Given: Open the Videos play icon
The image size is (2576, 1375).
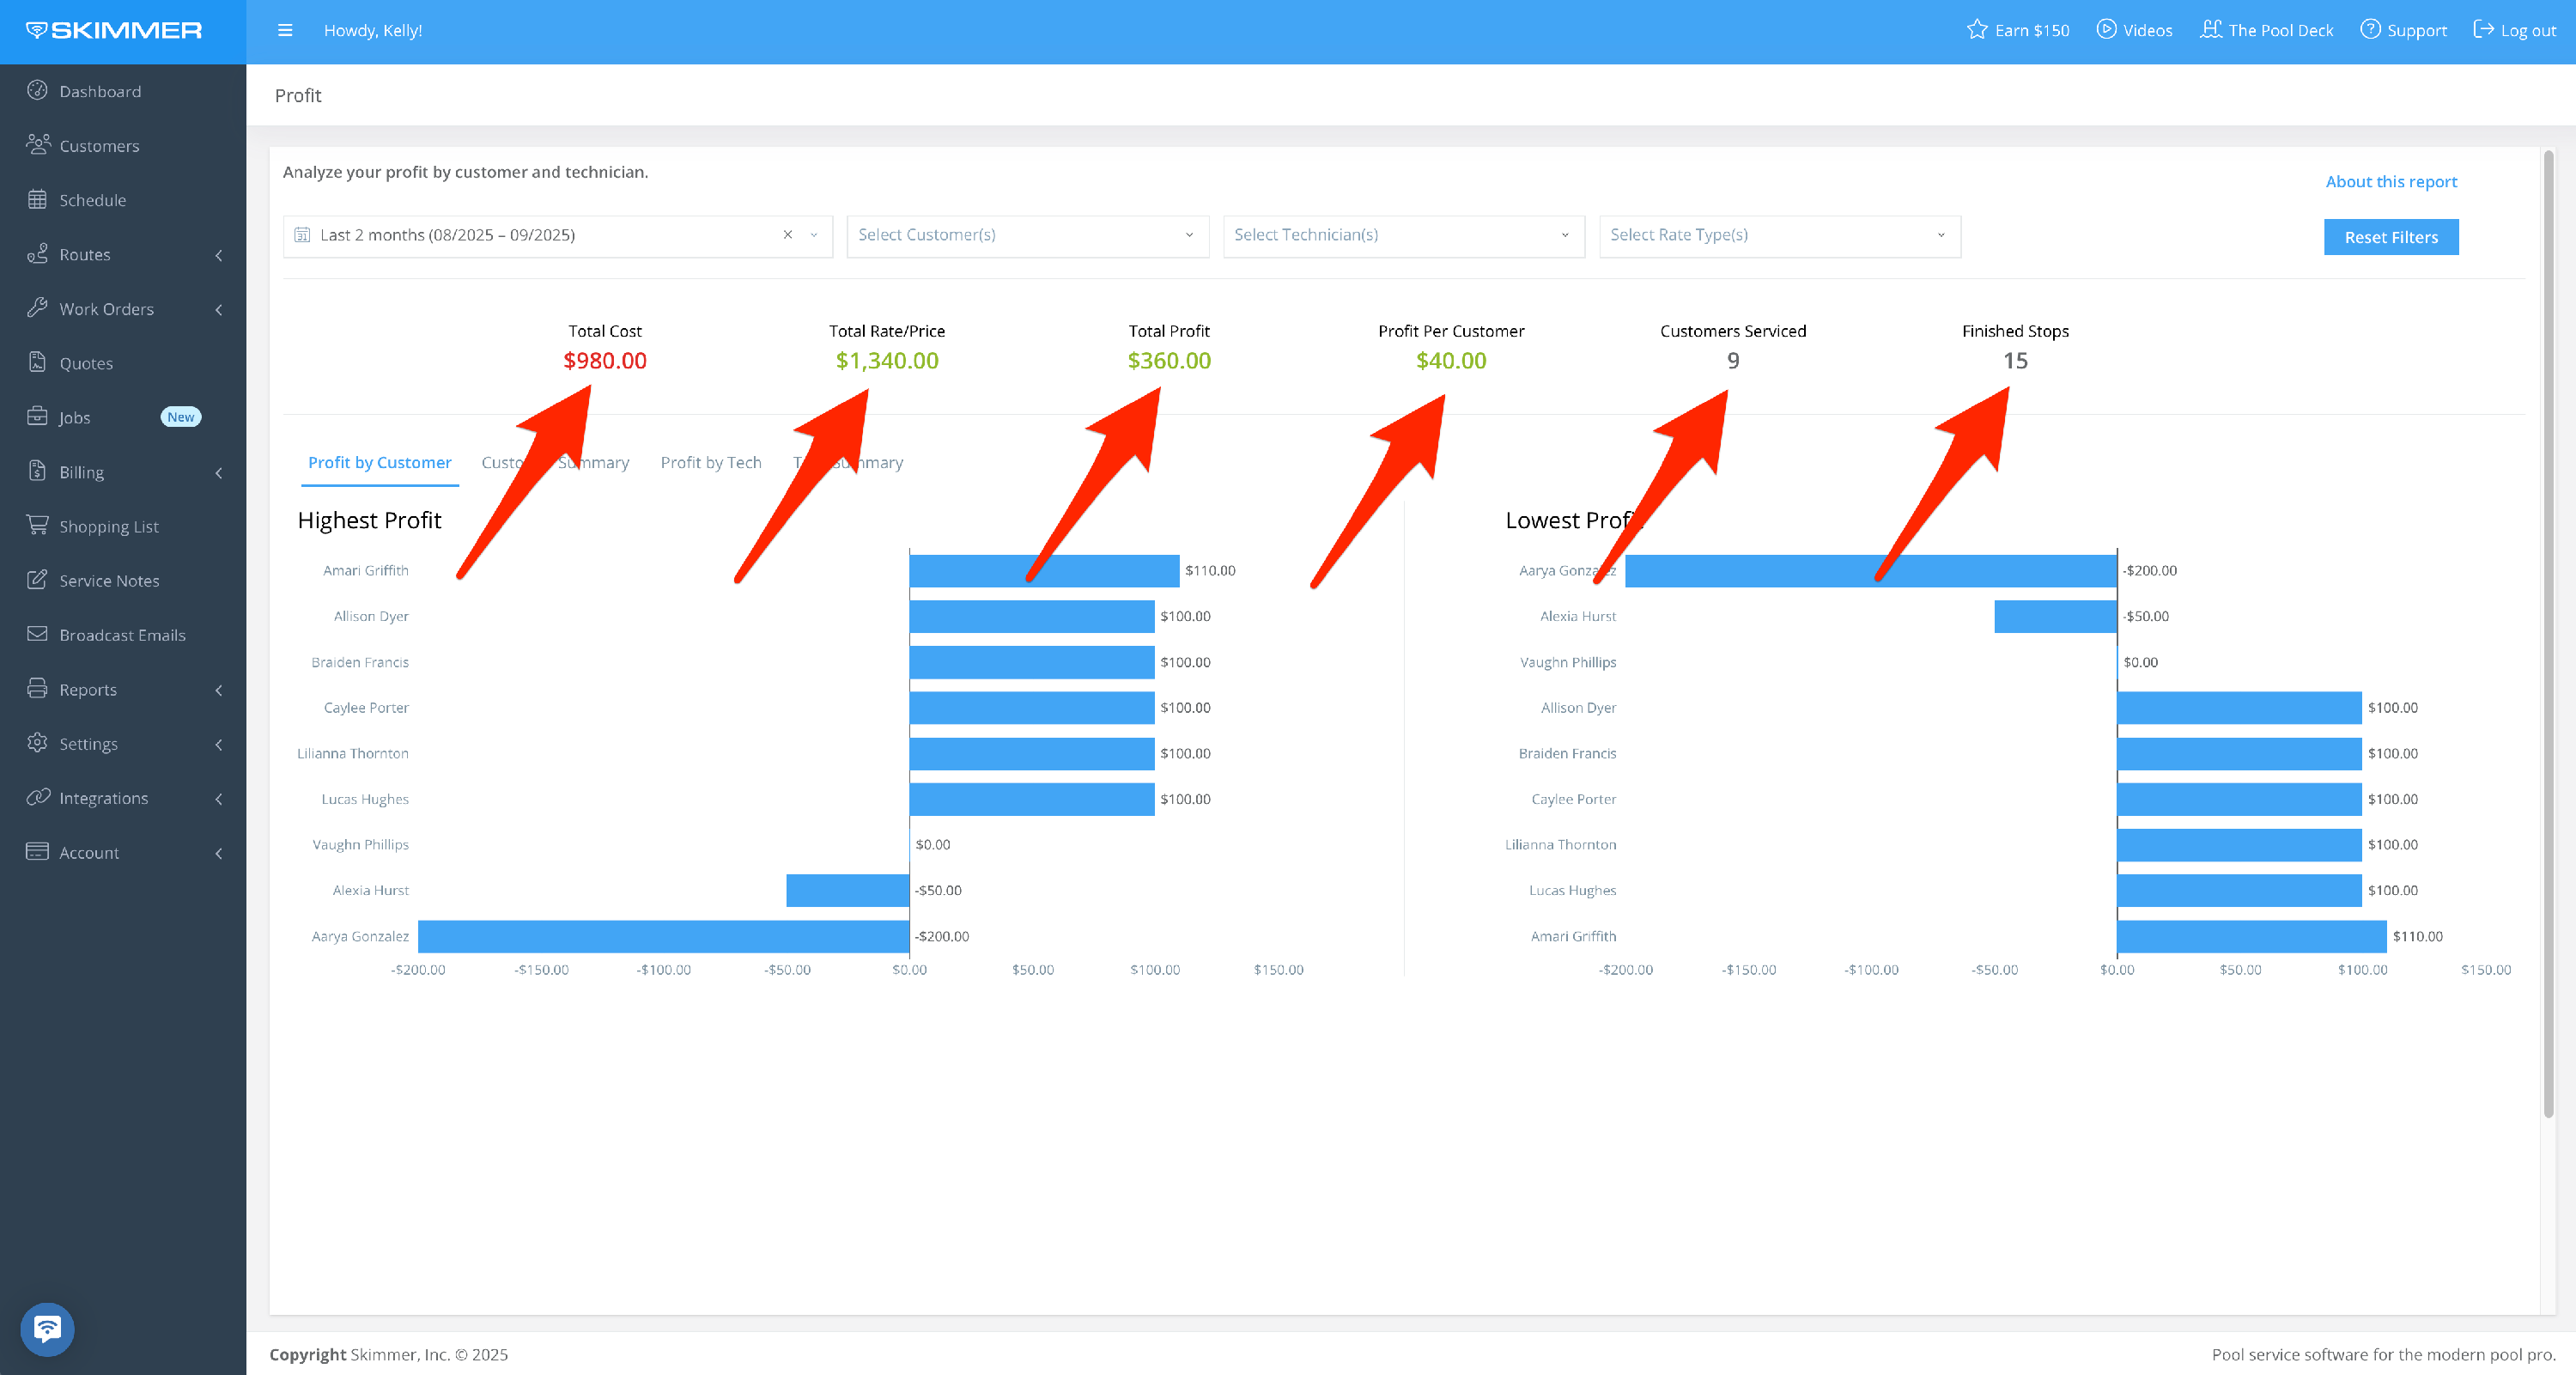Looking at the screenshot, I should (2106, 30).
